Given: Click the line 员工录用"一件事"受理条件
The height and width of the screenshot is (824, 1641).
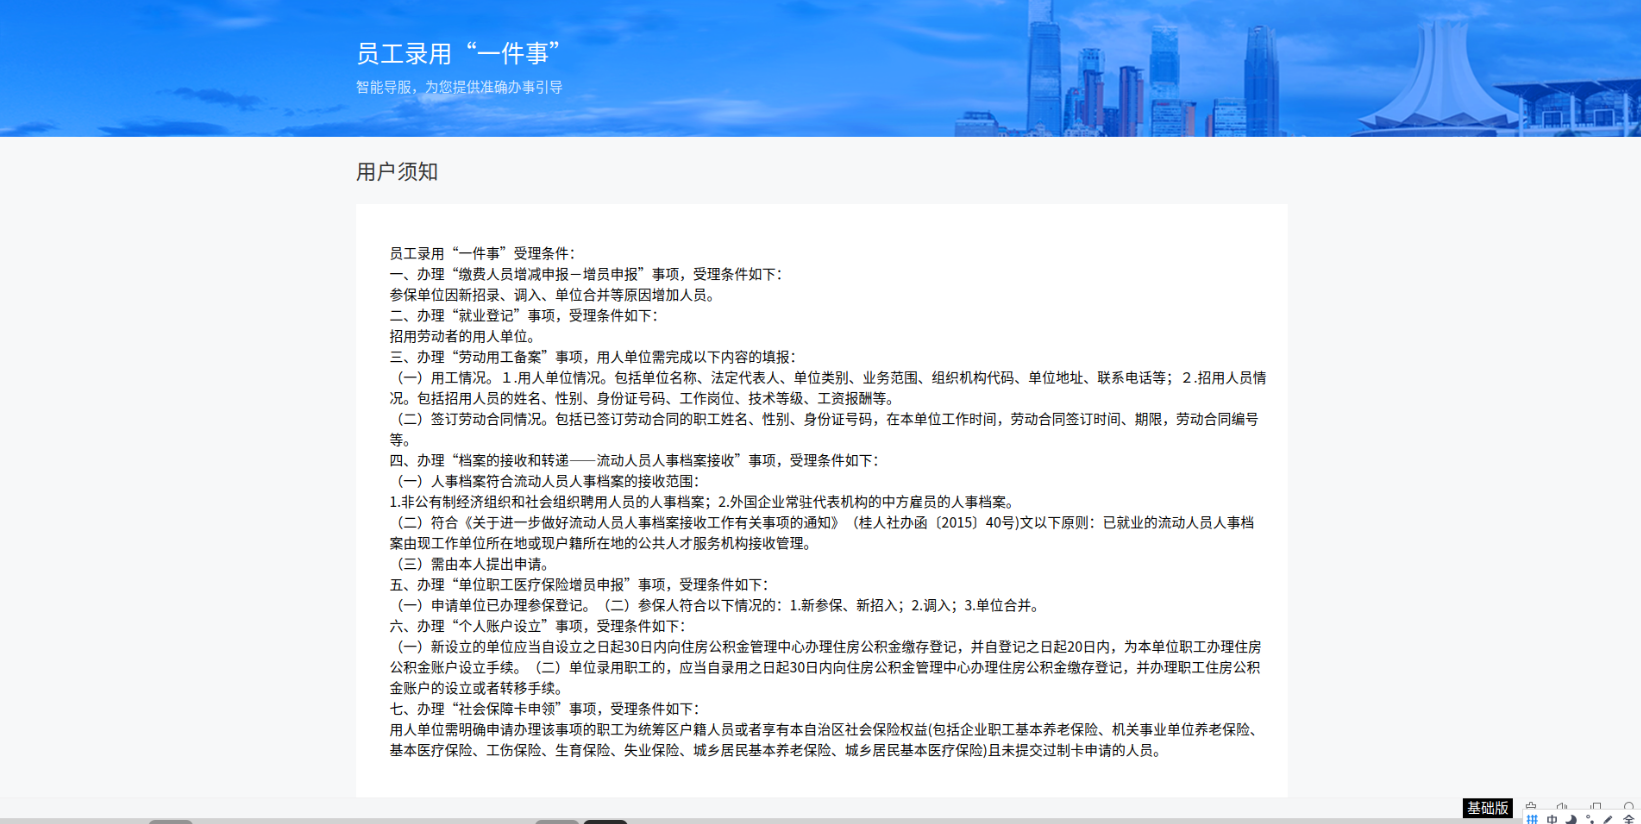Looking at the screenshot, I should point(483,254).
